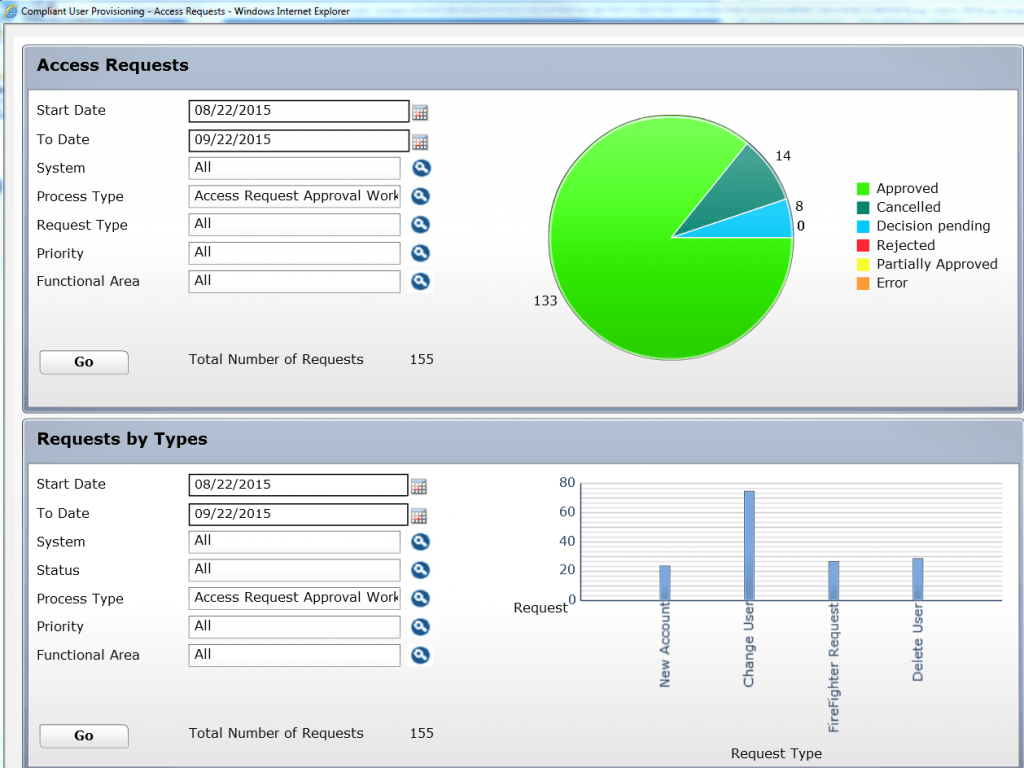Open the Status search lookup in Requests by Types
This screenshot has width=1024, height=768.
(x=420, y=570)
